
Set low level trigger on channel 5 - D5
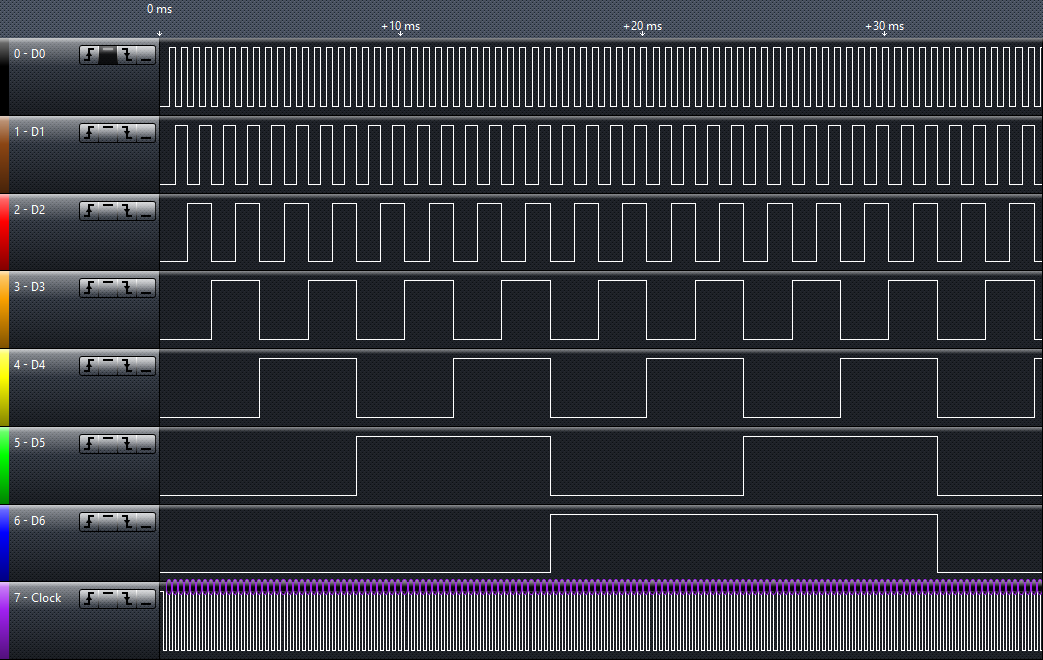click(146, 444)
